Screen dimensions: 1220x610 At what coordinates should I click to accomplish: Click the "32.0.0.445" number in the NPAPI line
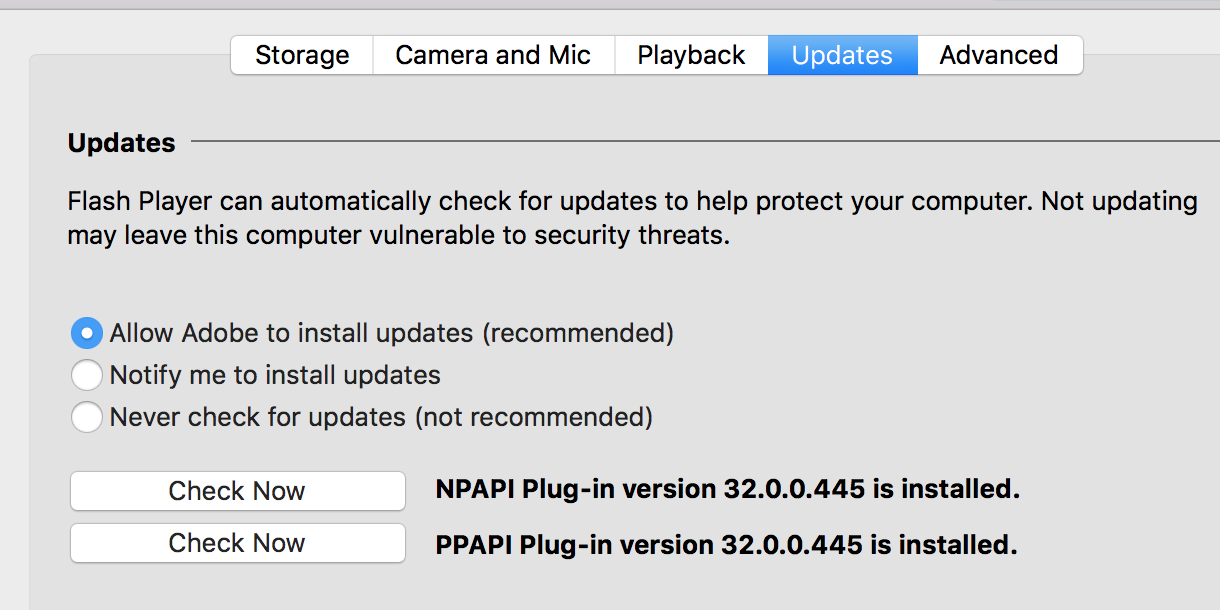point(791,490)
